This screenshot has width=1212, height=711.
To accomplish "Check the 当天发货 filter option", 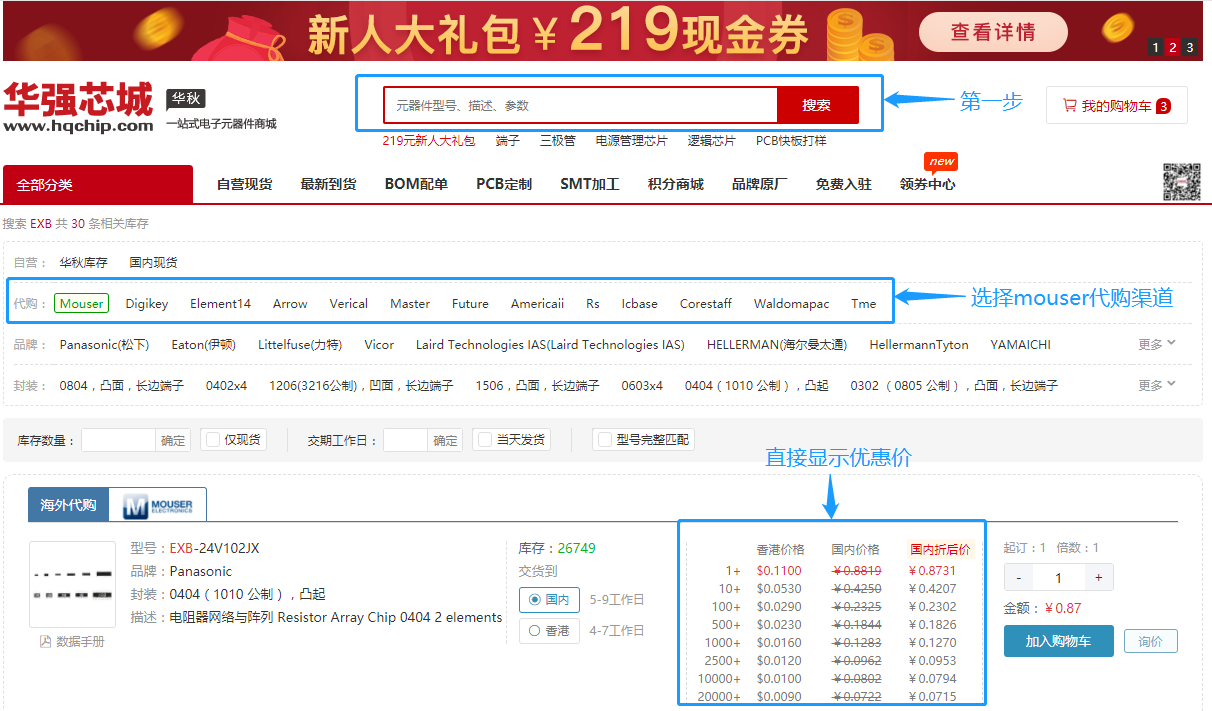I will point(506,438).
